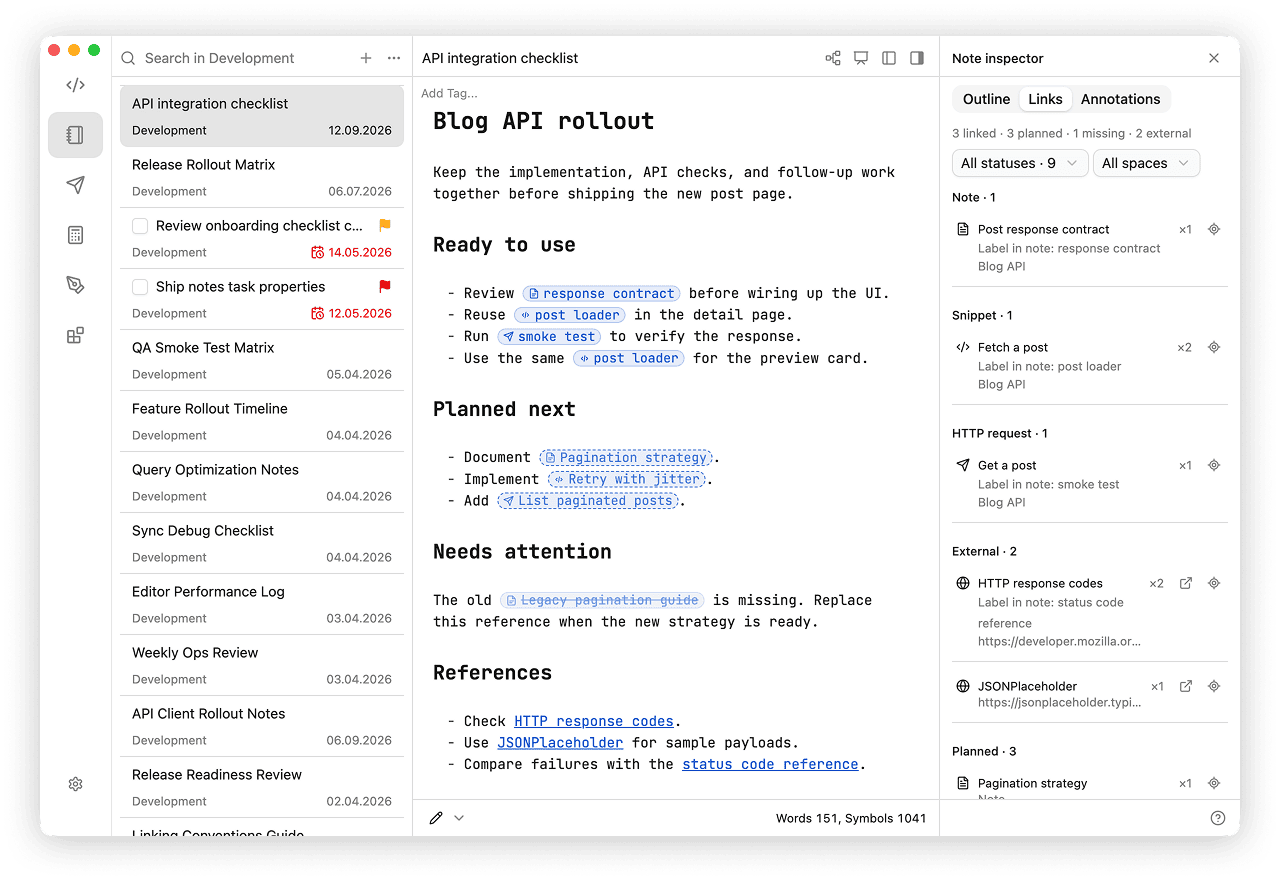
Task: Select the Release Readiness Review note
Action: 262,787
